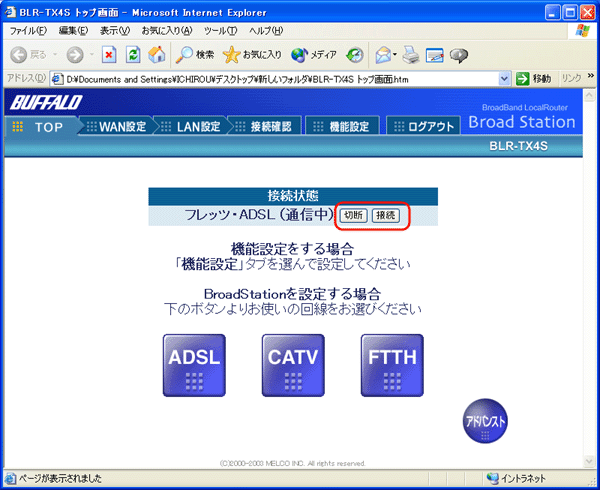Viewport: 600px width, 490px height.
Task: Switch to the 機能設定 tab
Action: 342,127
